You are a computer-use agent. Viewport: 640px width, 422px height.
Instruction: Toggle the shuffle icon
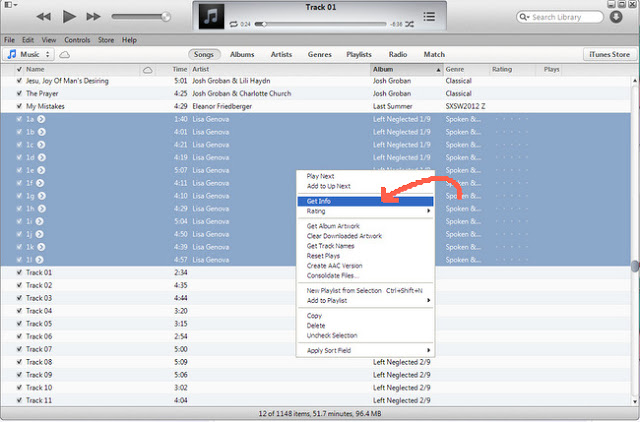pyautogui.click(x=409, y=24)
